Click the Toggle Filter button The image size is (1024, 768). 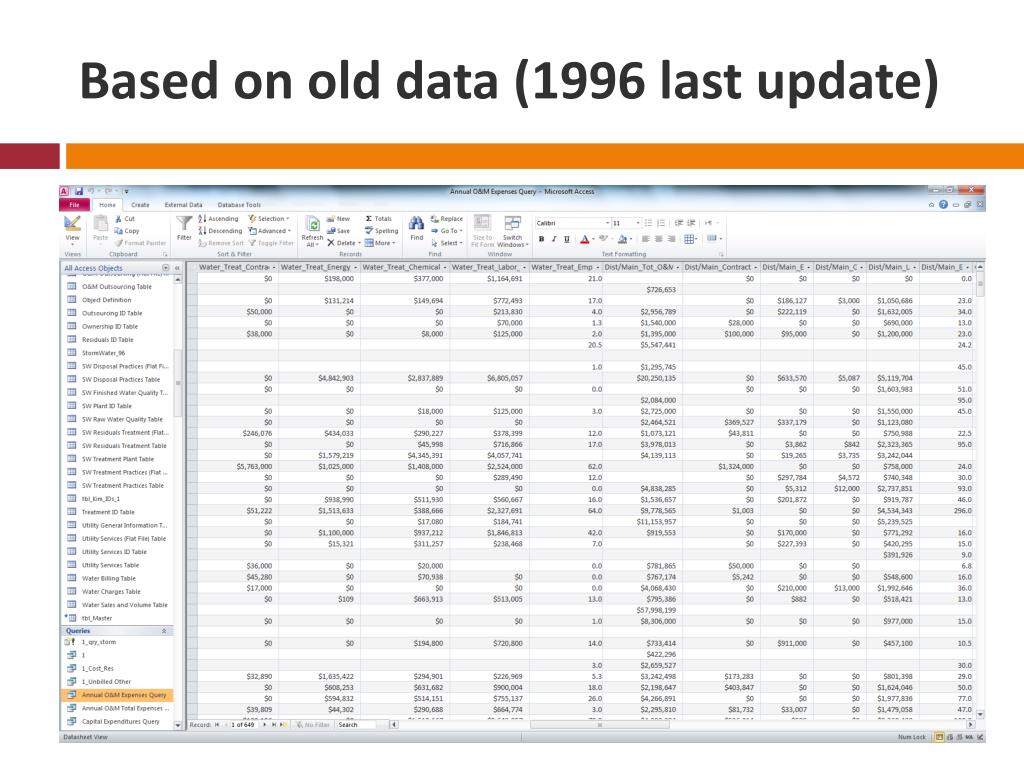(x=271, y=243)
